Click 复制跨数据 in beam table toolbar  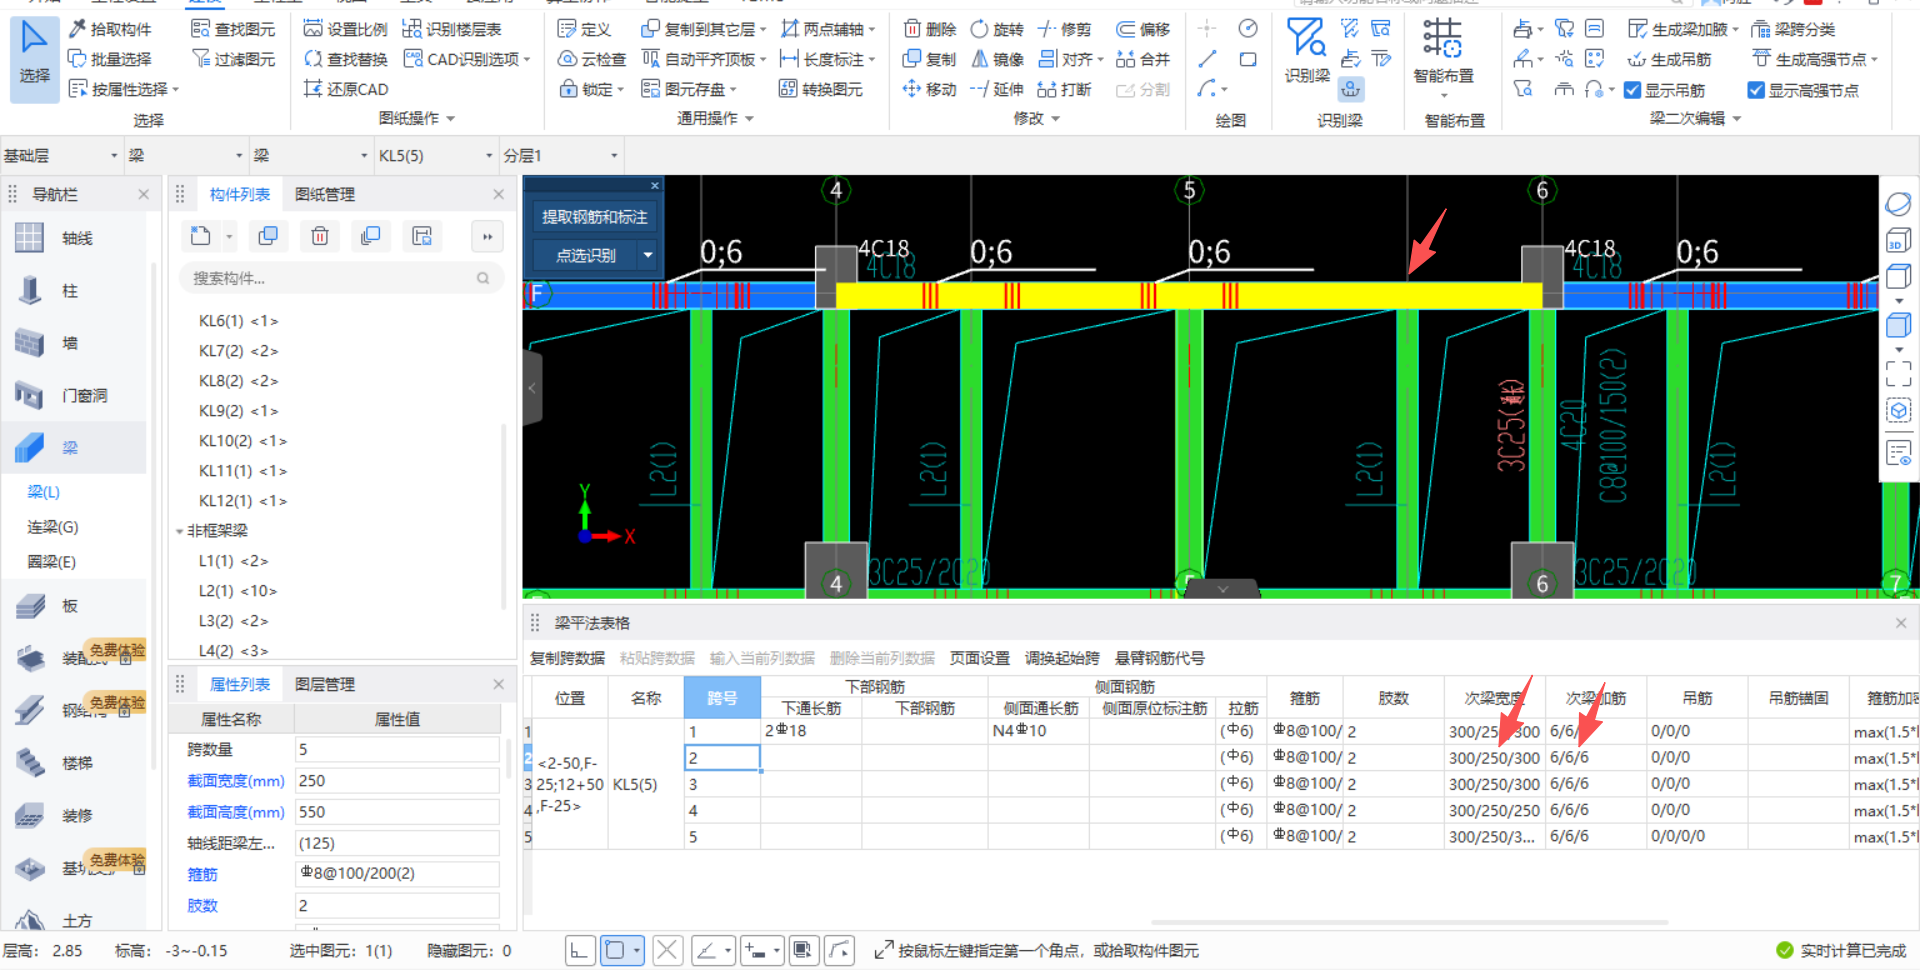click(567, 658)
